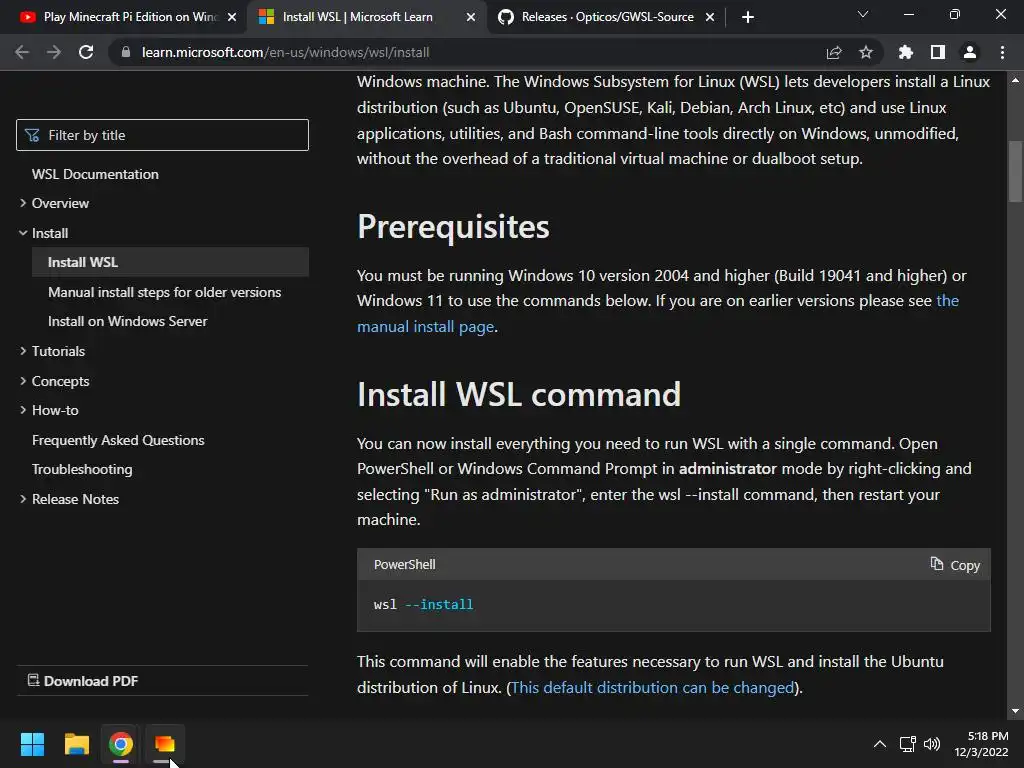Close the Install WSL tab
The width and height of the screenshot is (1024, 768).
(x=471, y=17)
